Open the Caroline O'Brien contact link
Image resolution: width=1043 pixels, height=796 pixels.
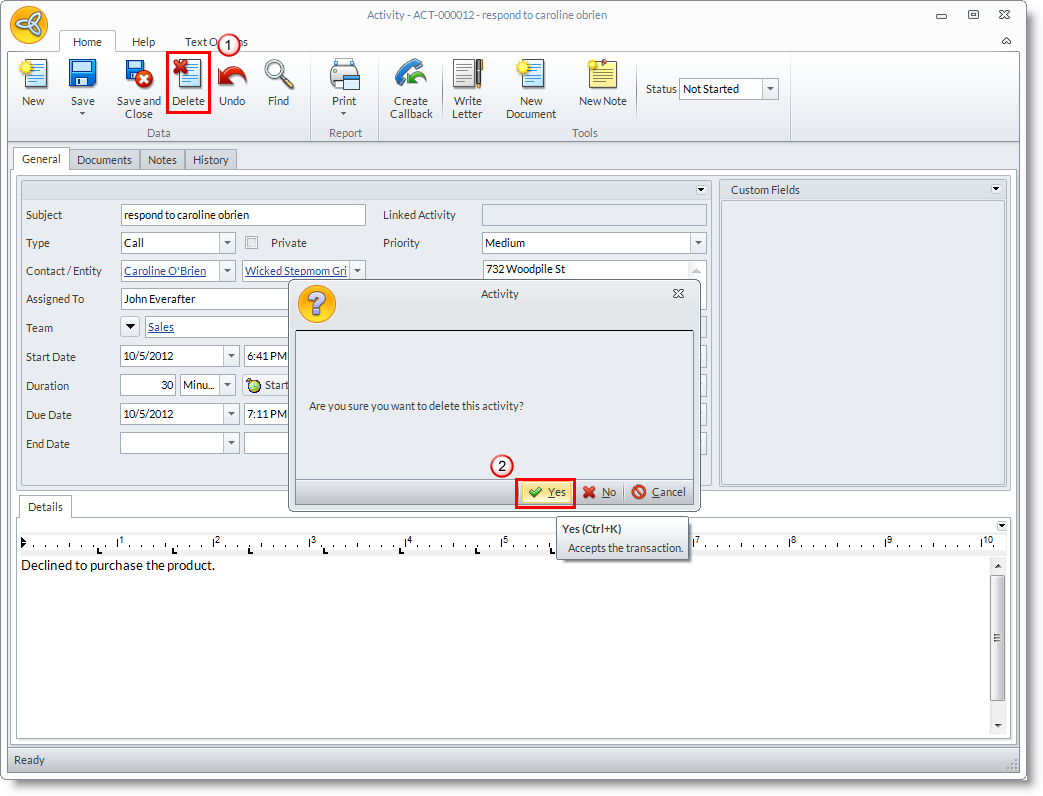point(165,271)
